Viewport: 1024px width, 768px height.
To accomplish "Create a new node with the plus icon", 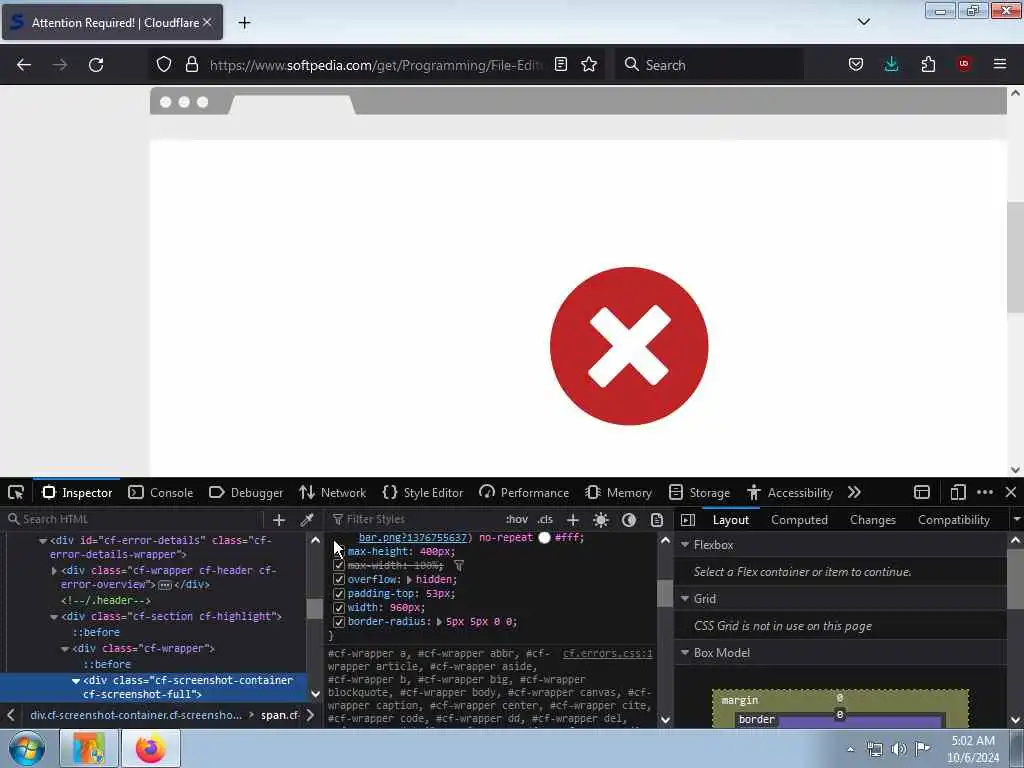I will point(279,520).
